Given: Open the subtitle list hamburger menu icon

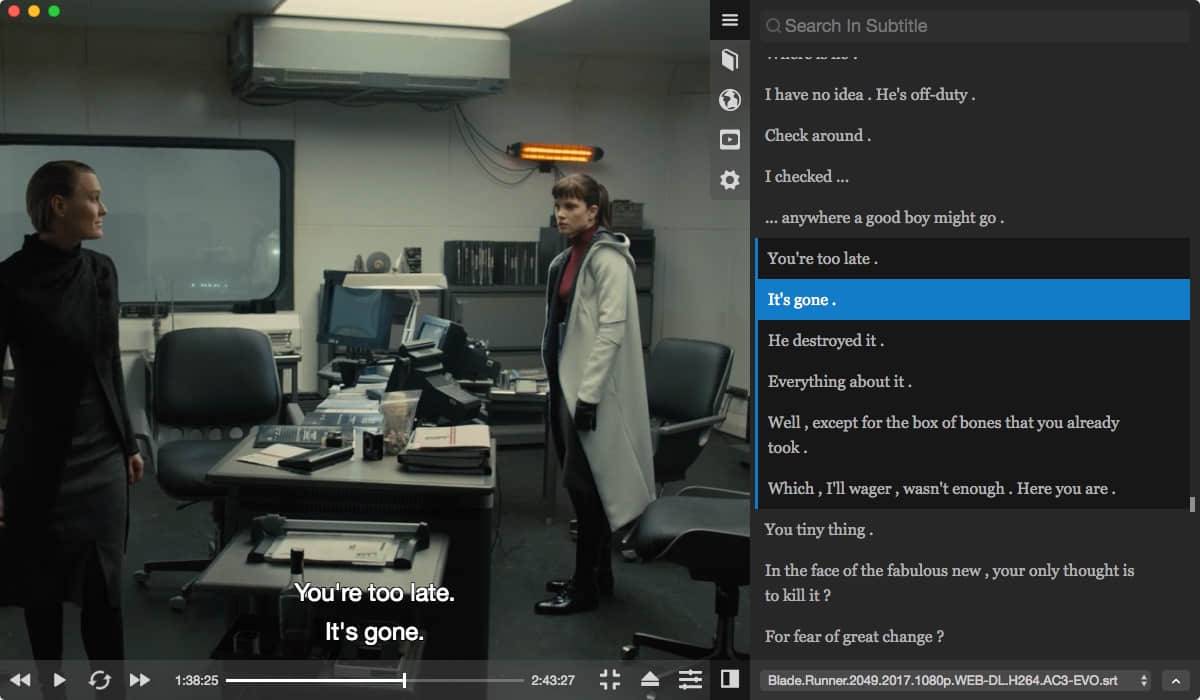Looking at the screenshot, I should (x=730, y=20).
